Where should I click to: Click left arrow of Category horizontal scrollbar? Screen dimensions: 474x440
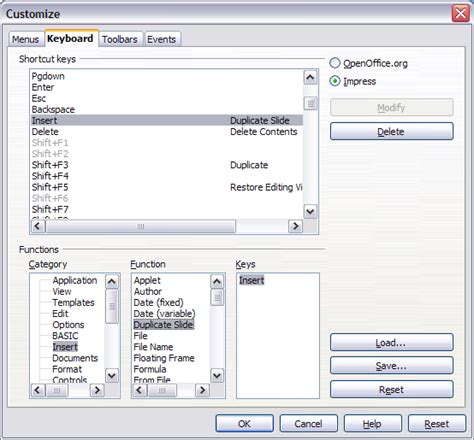38,390
